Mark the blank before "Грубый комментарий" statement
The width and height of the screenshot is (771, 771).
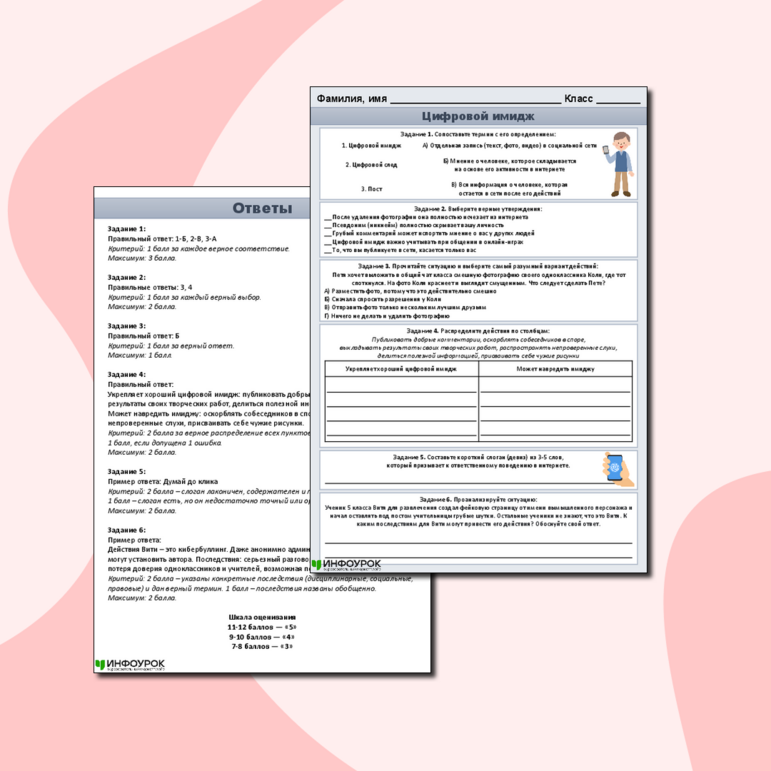click(328, 235)
